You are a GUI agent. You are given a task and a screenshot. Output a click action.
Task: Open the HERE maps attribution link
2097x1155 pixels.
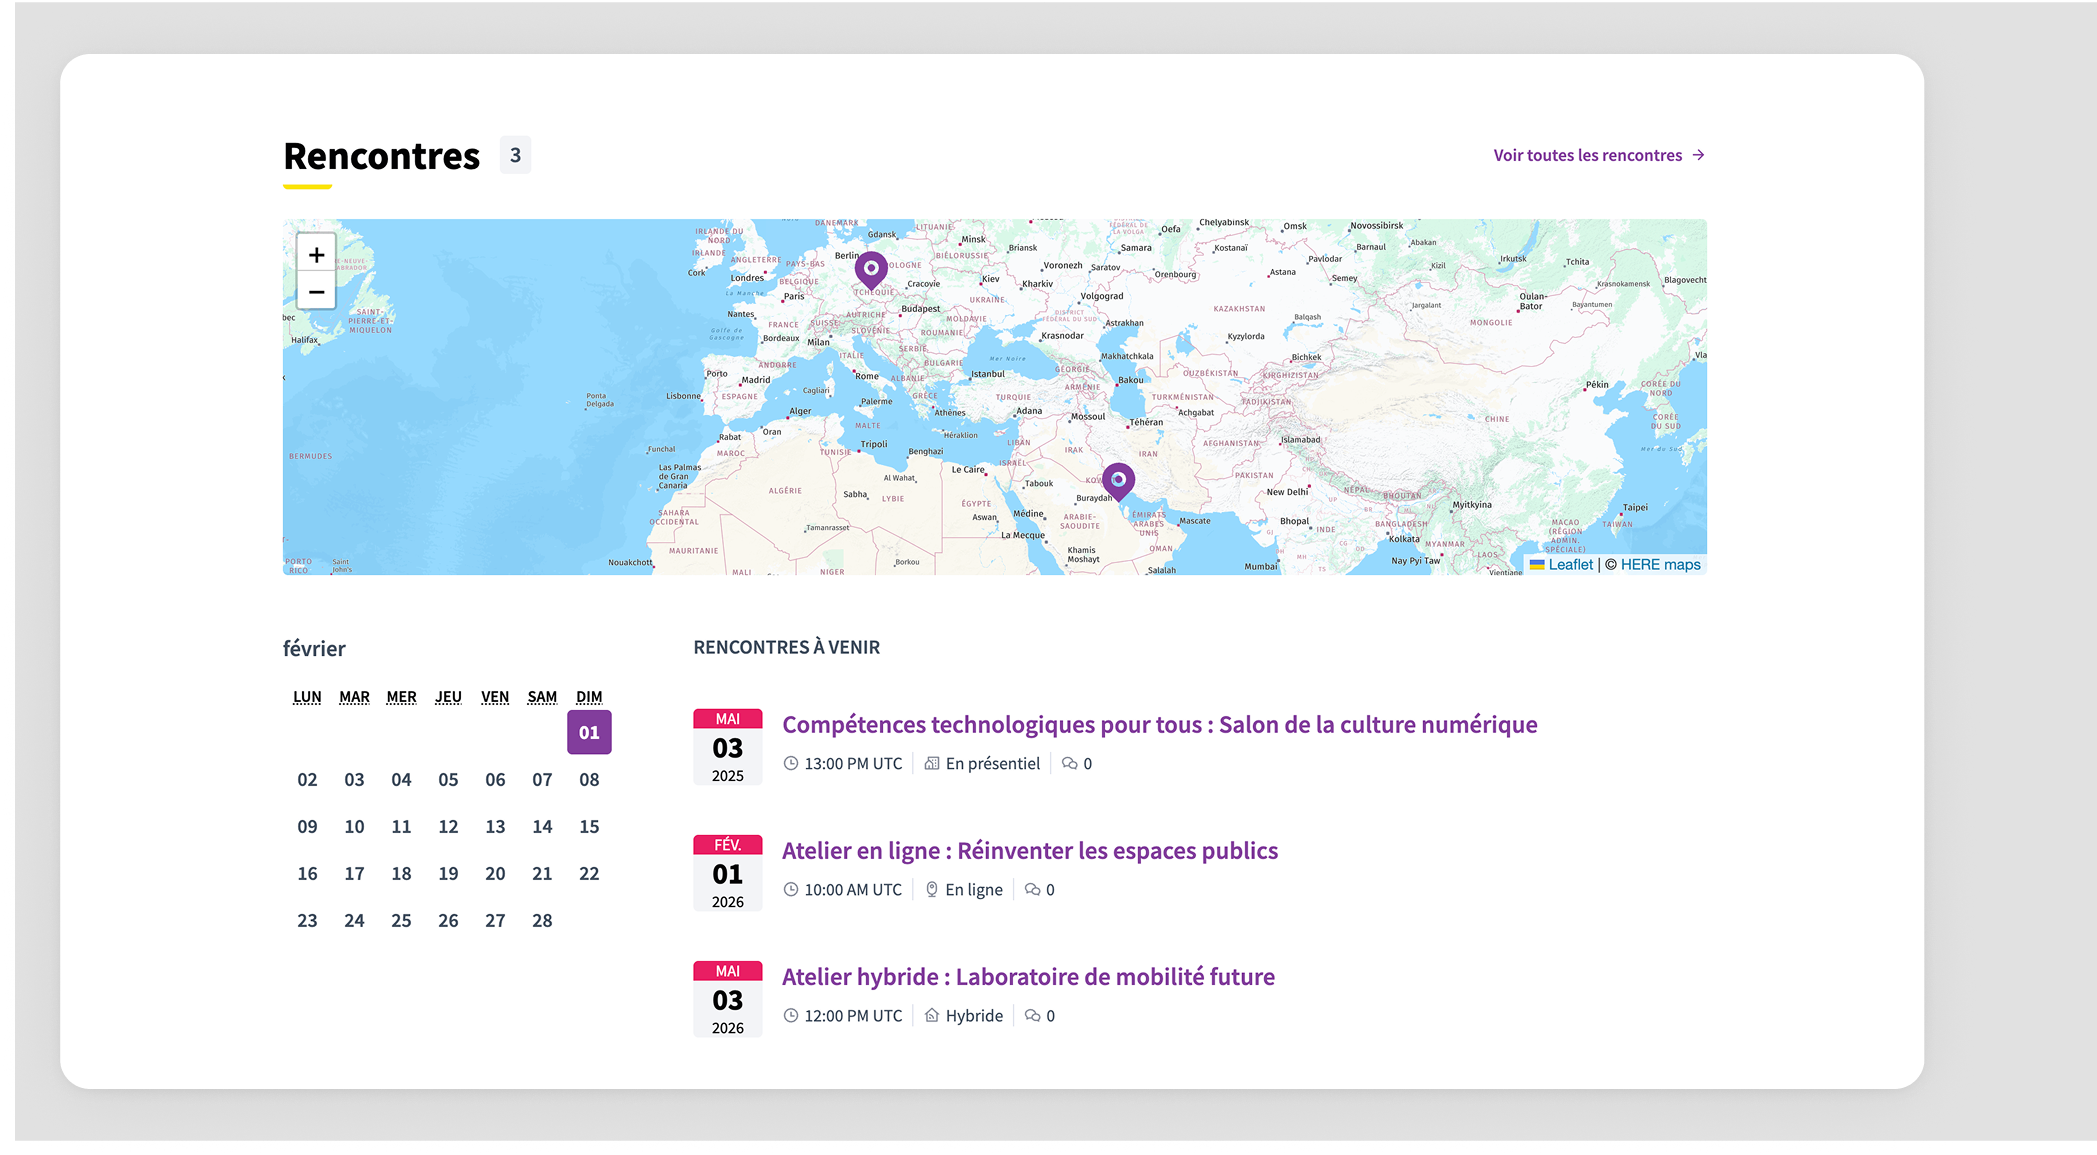(1660, 565)
